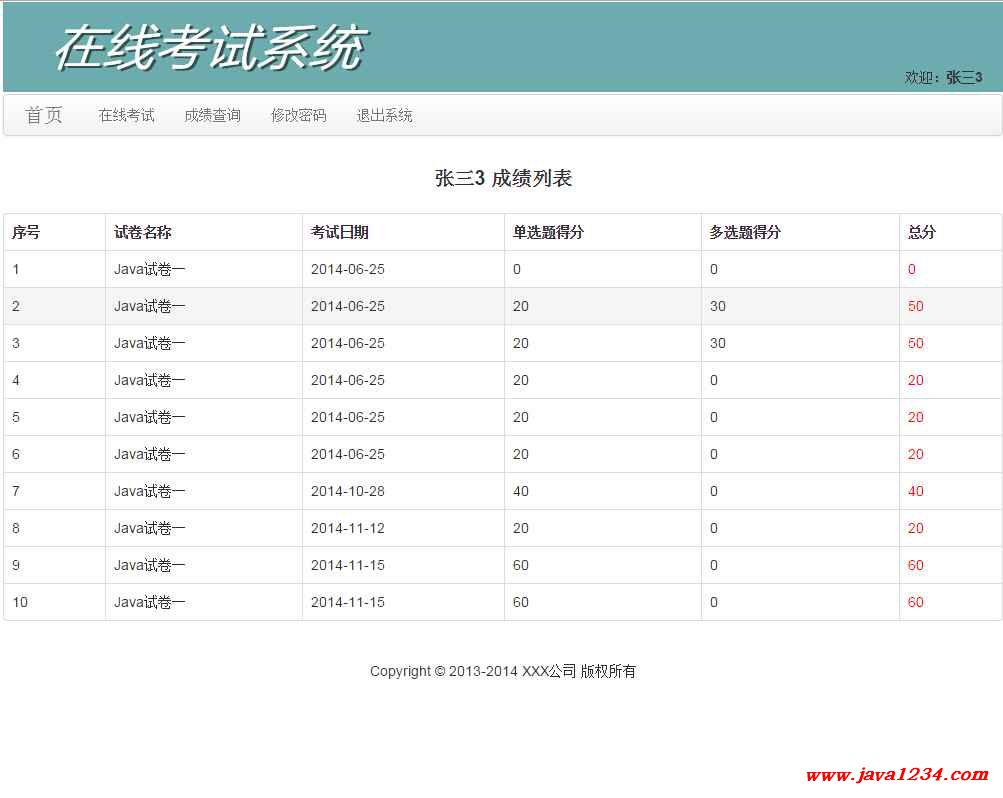
Task: Click single-choice score 20 in row 6
Action: click(x=521, y=454)
